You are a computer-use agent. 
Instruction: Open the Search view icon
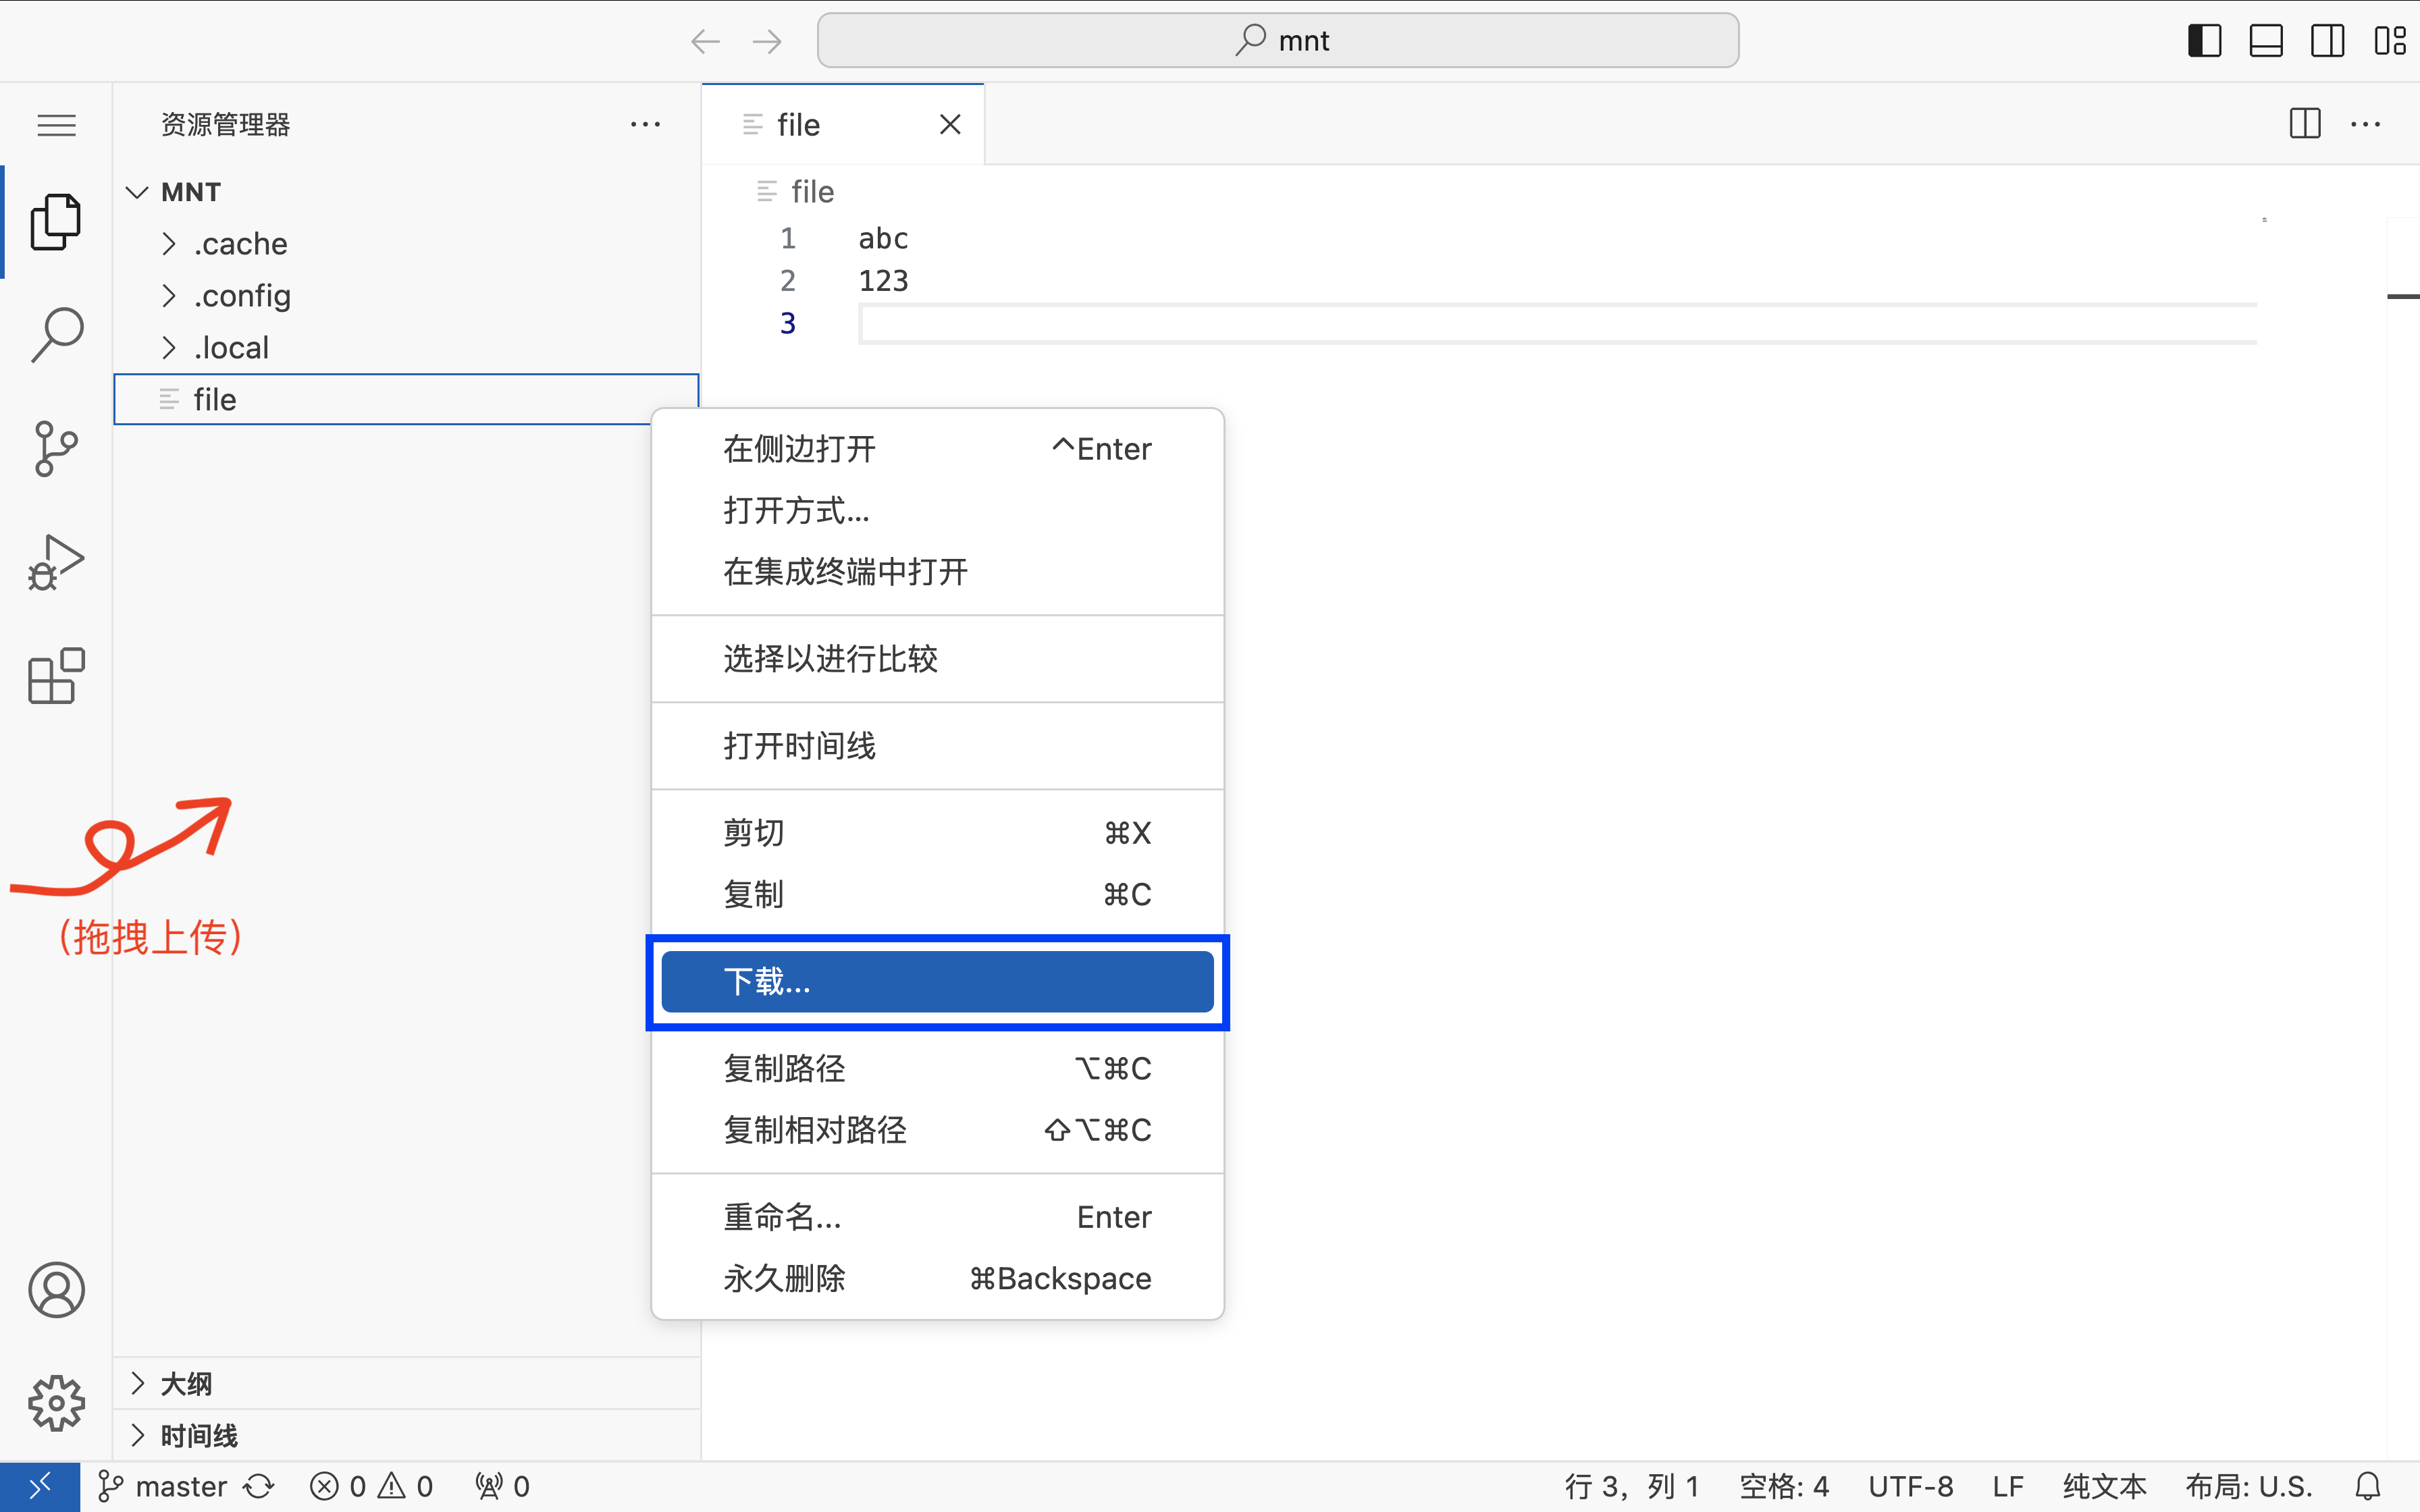(x=56, y=335)
